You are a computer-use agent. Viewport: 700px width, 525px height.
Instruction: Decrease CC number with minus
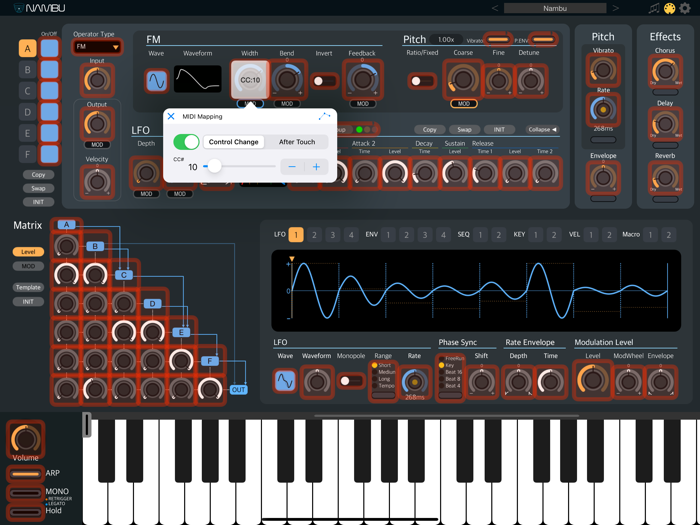(x=292, y=167)
